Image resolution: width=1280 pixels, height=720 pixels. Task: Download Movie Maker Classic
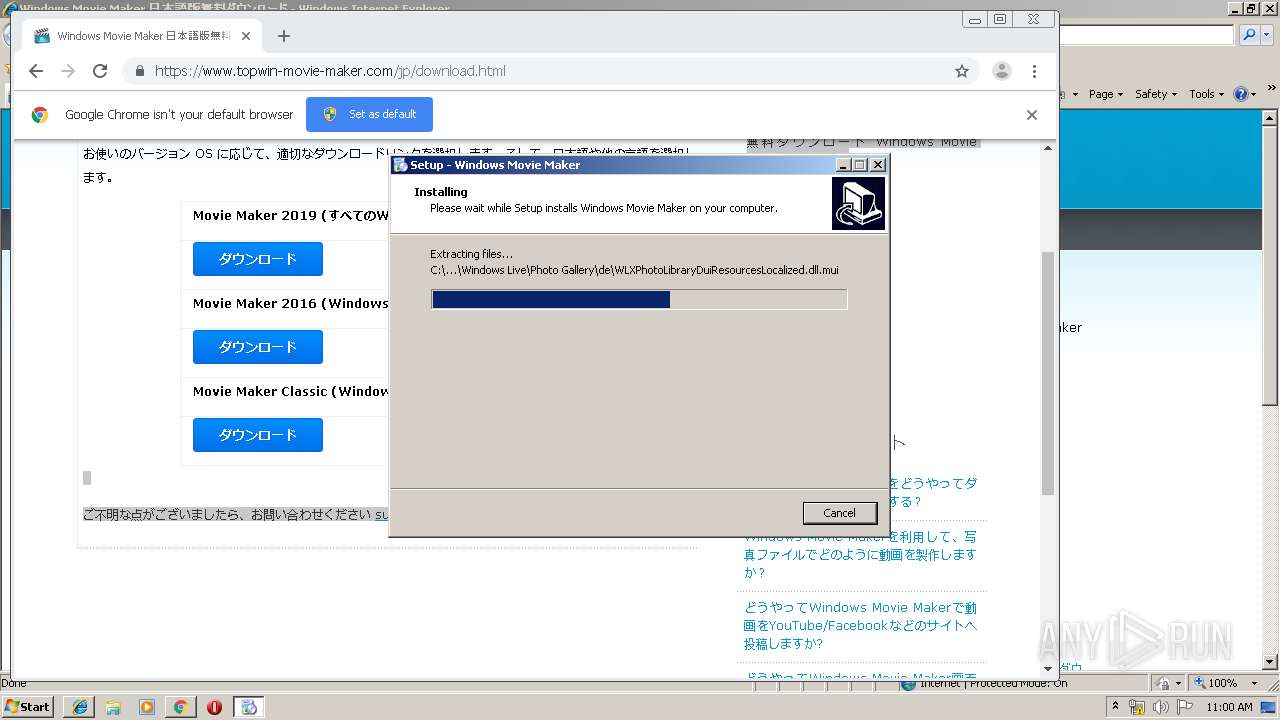[x=258, y=435]
